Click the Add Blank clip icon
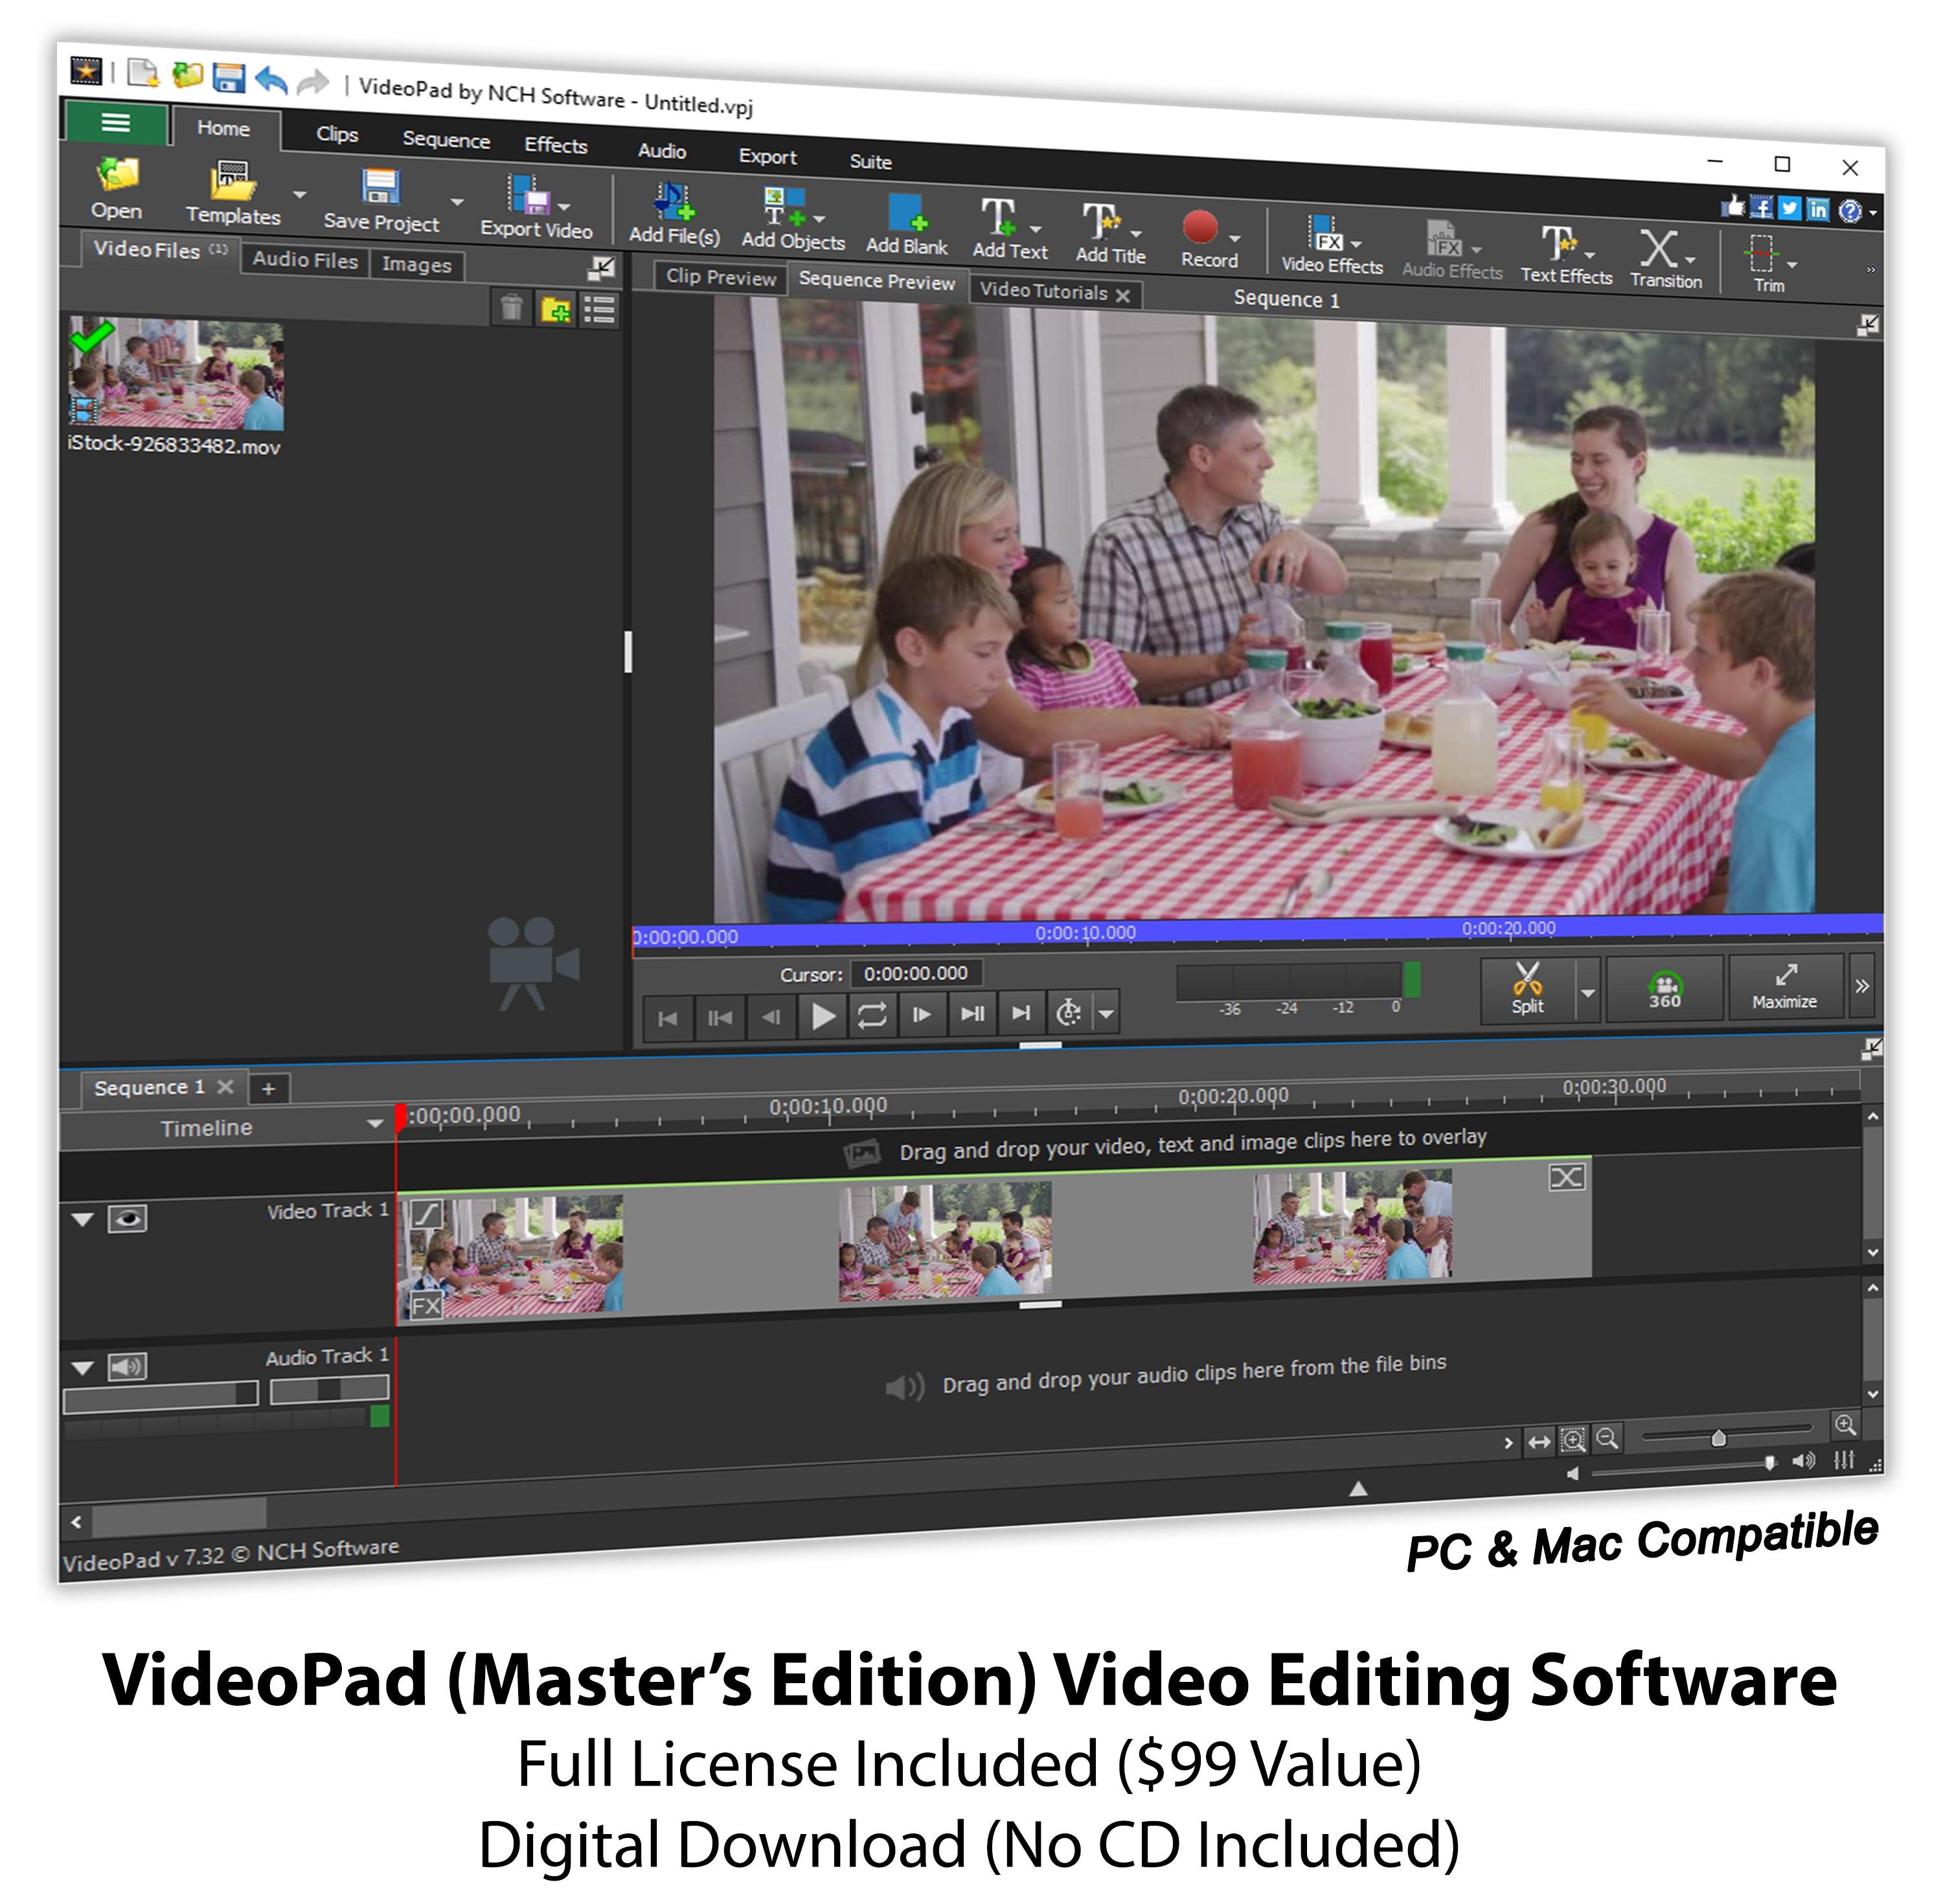Viewport: 1943px width, 1904px height. pyautogui.click(x=907, y=213)
